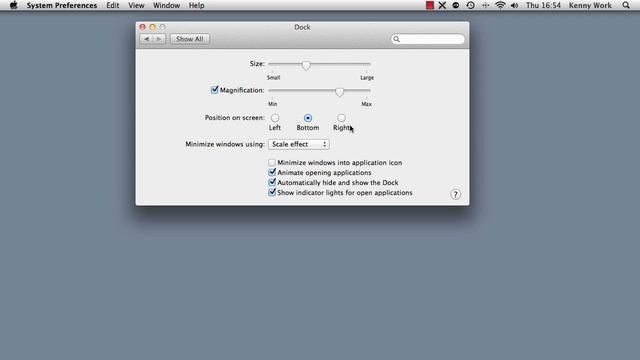Click the Dock window search field
The image size is (640, 360).
pos(428,39)
